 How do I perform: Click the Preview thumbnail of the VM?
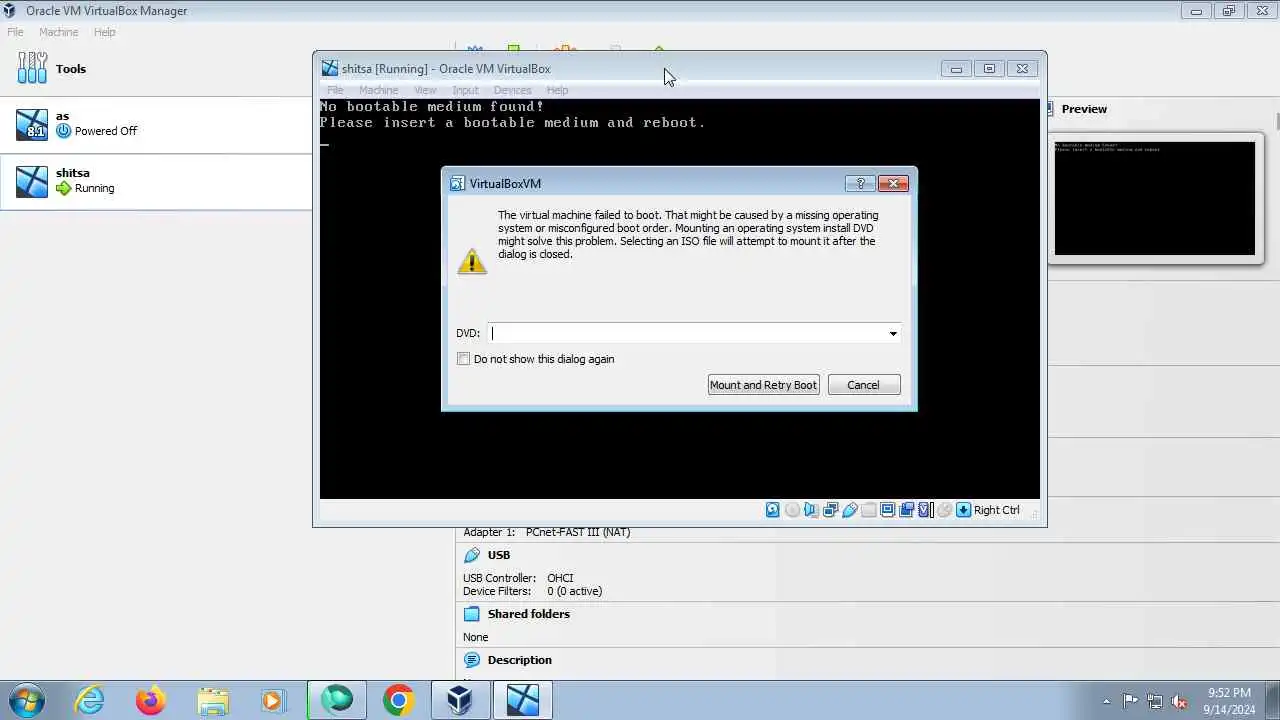click(1154, 198)
